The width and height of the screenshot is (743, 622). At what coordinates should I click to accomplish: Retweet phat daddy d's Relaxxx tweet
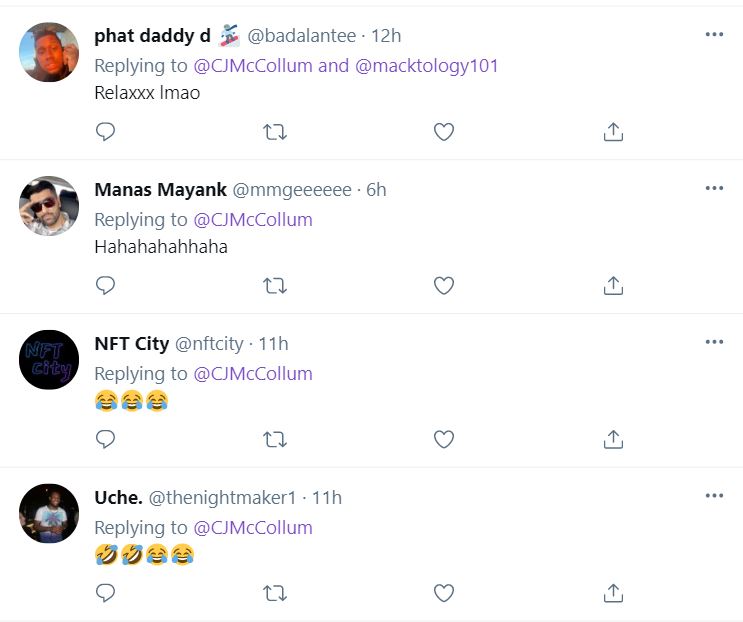click(x=274, y=132)
